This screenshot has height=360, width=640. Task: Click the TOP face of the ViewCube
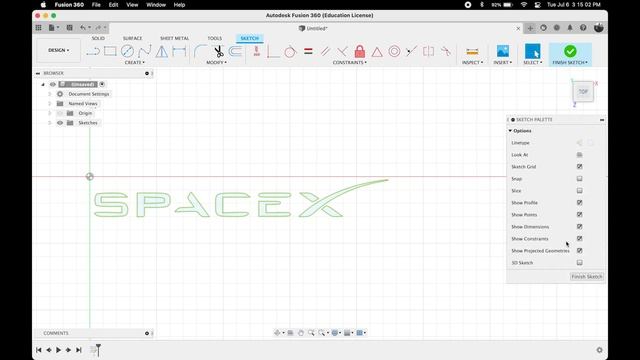(583, 92)
